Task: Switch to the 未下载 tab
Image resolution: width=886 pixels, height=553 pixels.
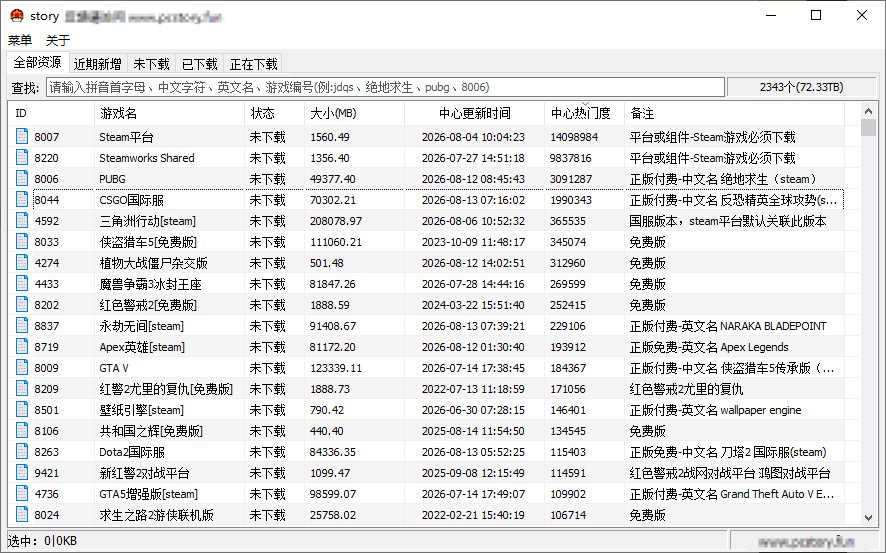Action: [151, 64]
